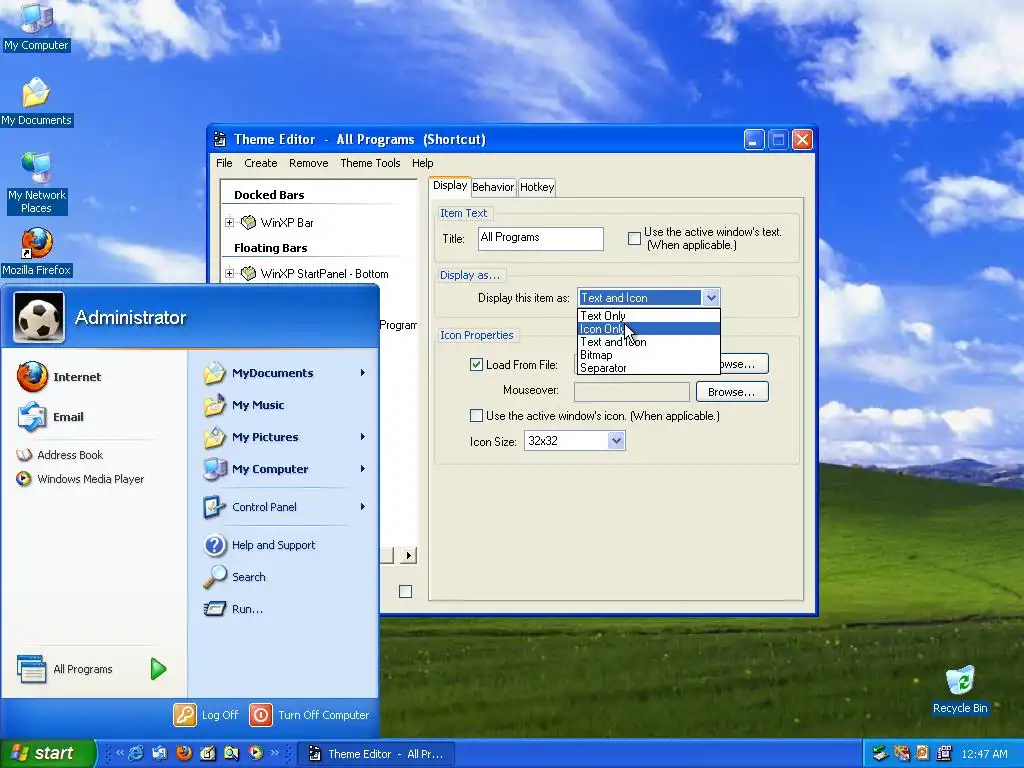1024x768 pixels.
Task: Choose 'Bitmap' from the display list
Action: point(649,355)
